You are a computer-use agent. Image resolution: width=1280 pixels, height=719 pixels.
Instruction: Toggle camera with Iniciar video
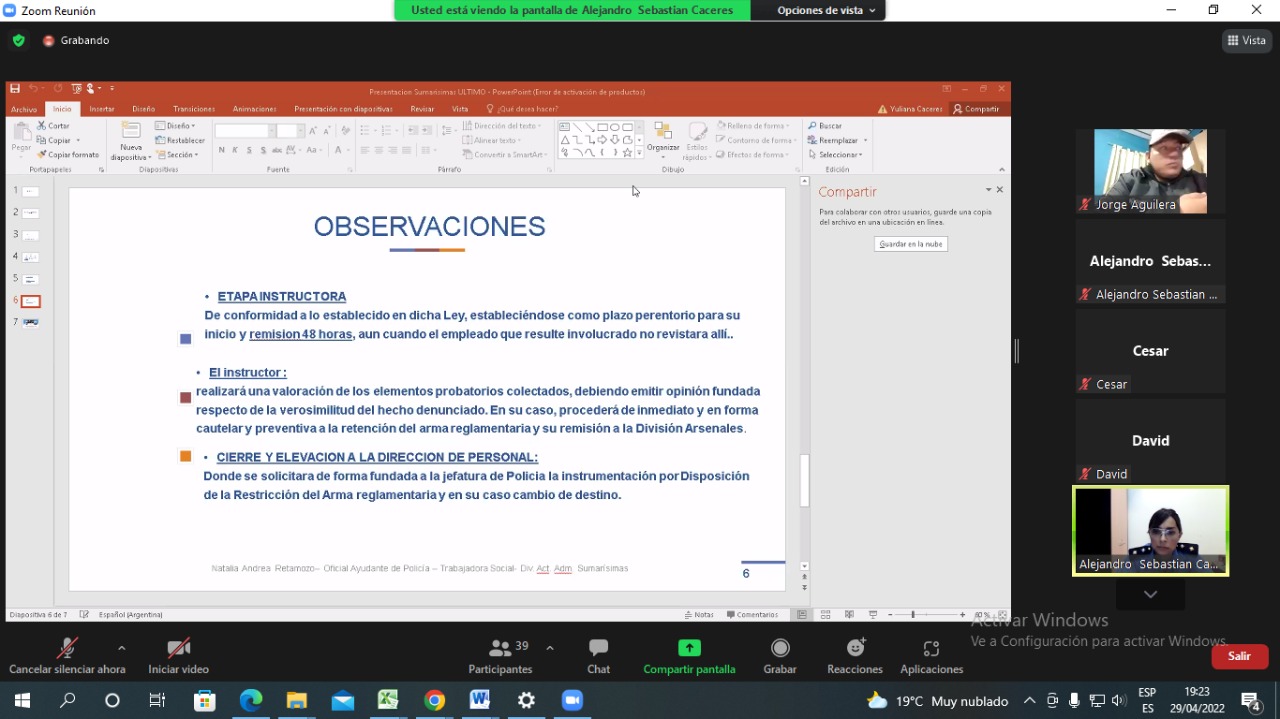[178, 649]
